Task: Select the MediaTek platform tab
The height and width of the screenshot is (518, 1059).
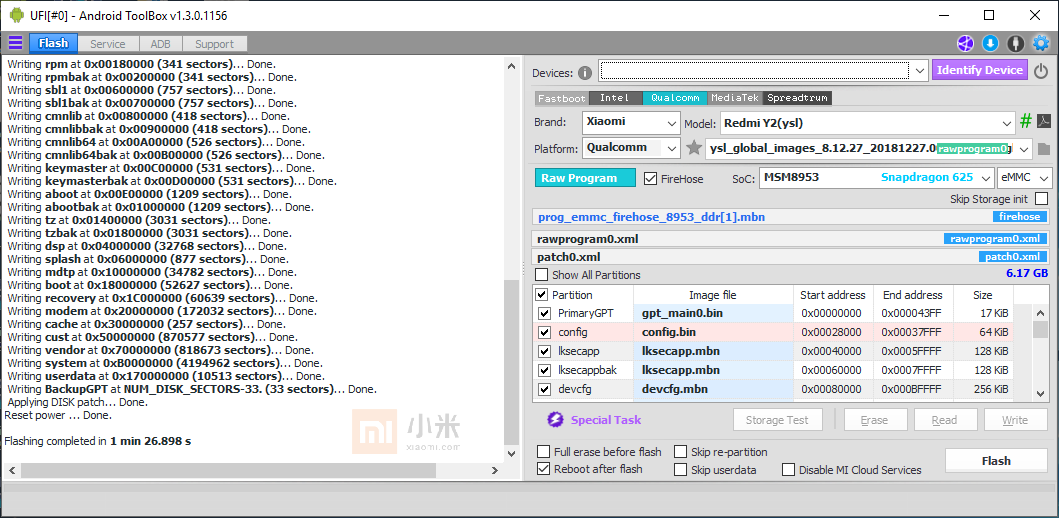Action: pos(736,98)
